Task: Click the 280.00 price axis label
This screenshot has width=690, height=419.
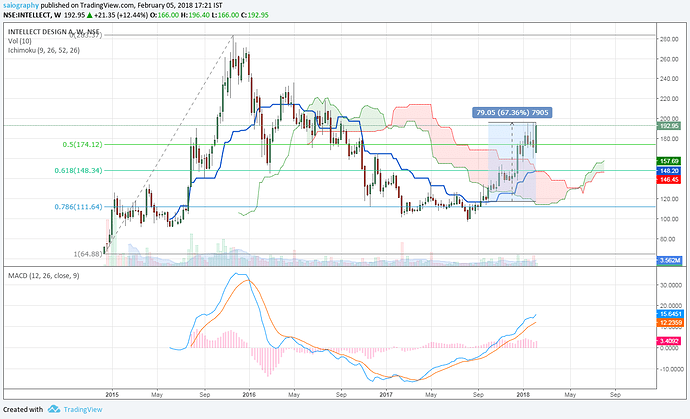Action: (x=669, y=39)
